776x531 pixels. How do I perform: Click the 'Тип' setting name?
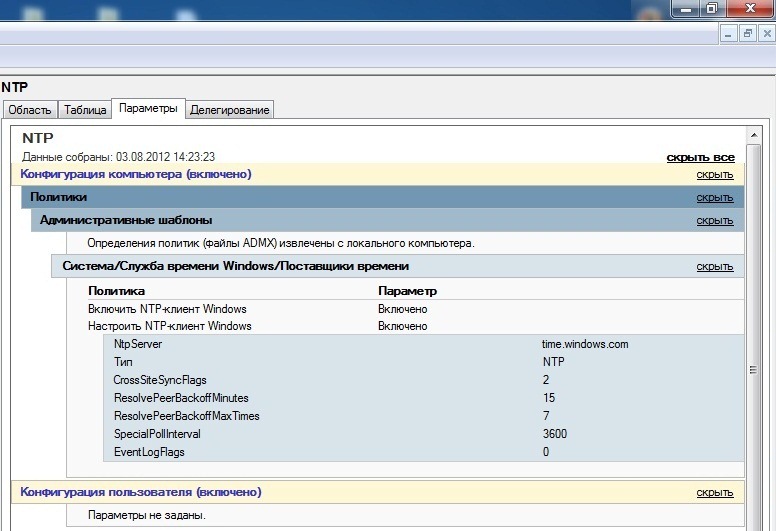click(123, 362)
